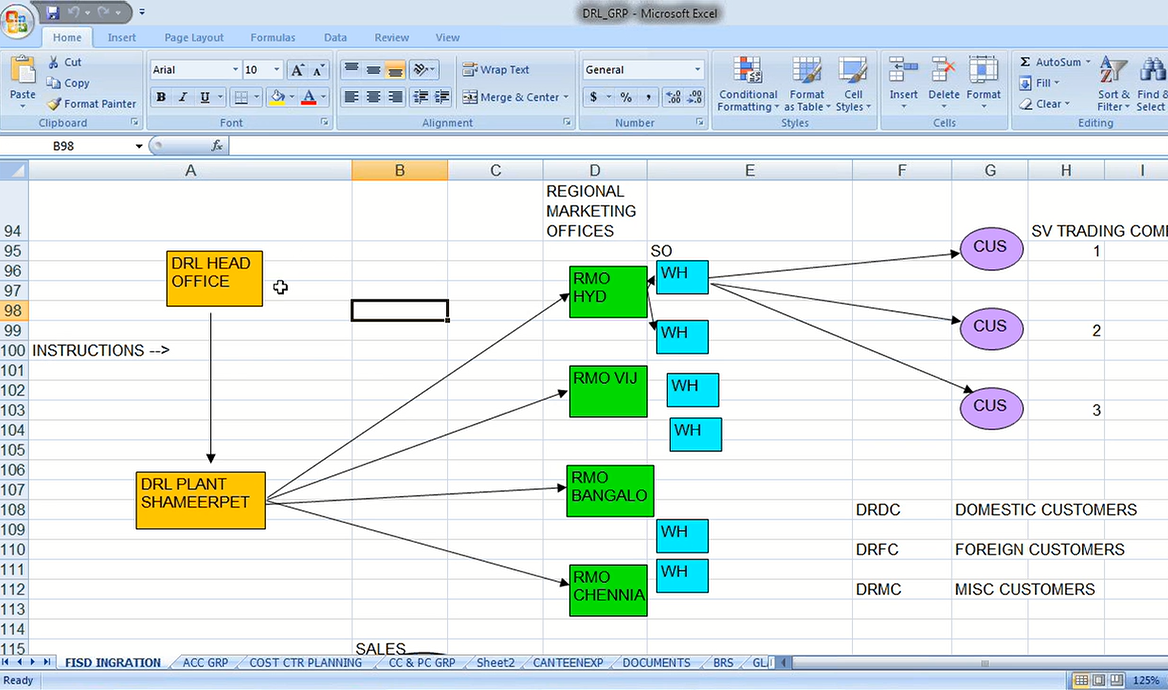The height and width of the screenshot is (690, 1168).
Task: Click Merge & Center button
Action: (x=511, y=97)
